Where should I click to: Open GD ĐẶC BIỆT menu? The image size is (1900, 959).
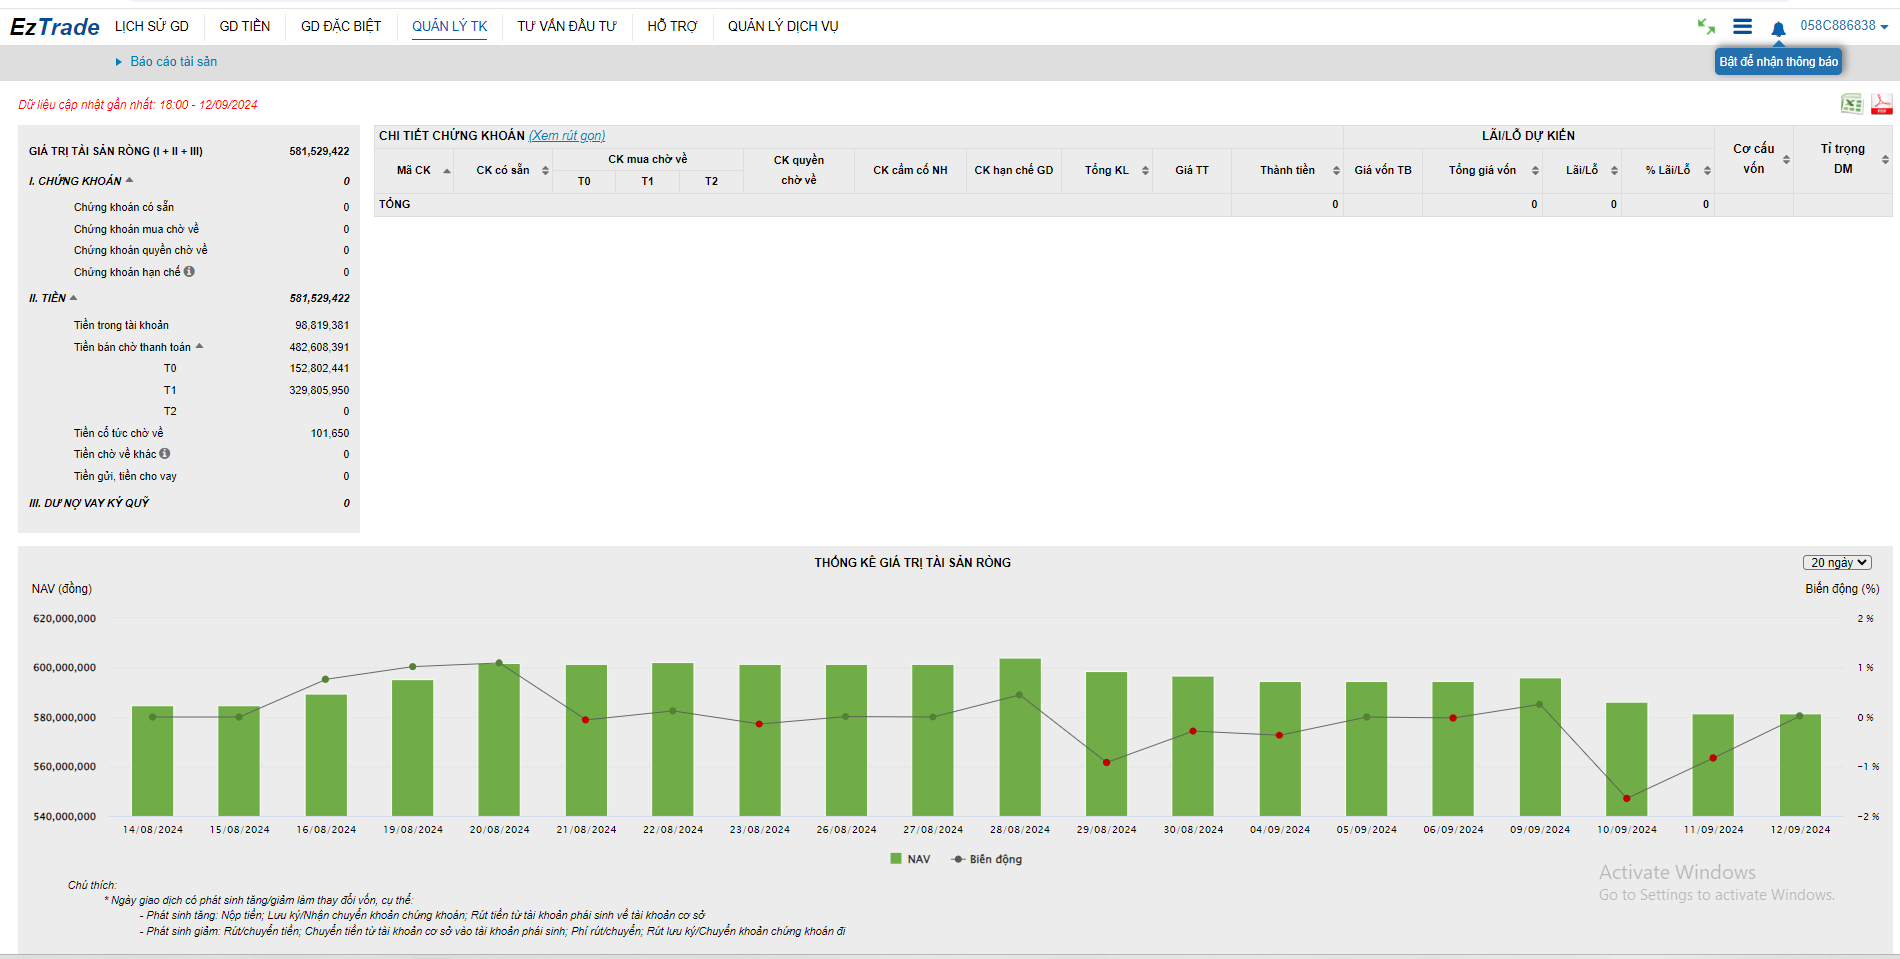(341, 27)
